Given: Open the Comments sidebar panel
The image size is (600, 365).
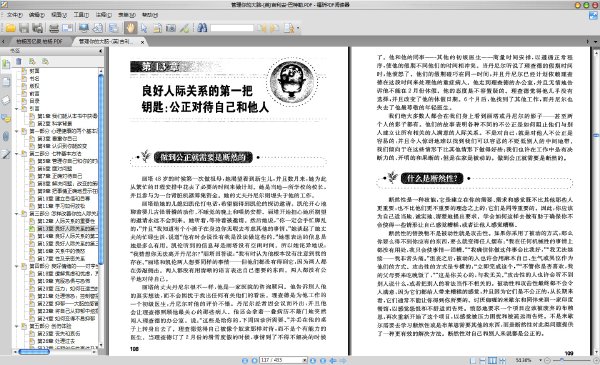Looking at the screenshot, I should click(x=6, y=118).
